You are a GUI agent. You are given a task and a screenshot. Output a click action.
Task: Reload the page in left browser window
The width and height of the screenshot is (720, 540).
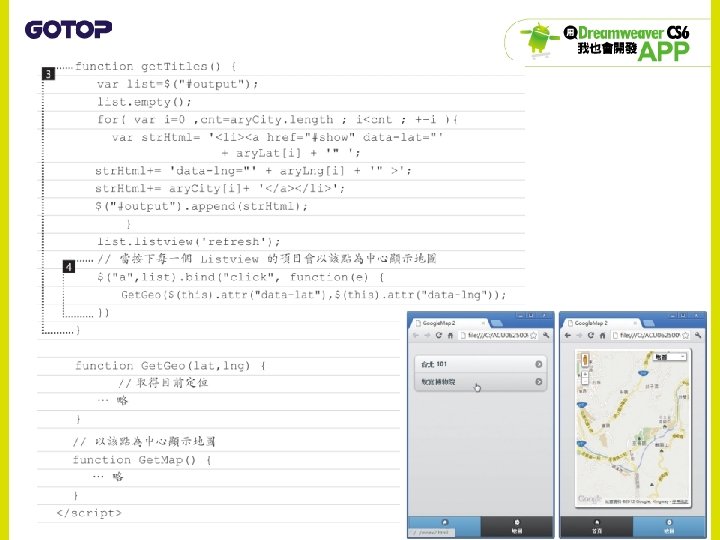(x=439, y=335)
